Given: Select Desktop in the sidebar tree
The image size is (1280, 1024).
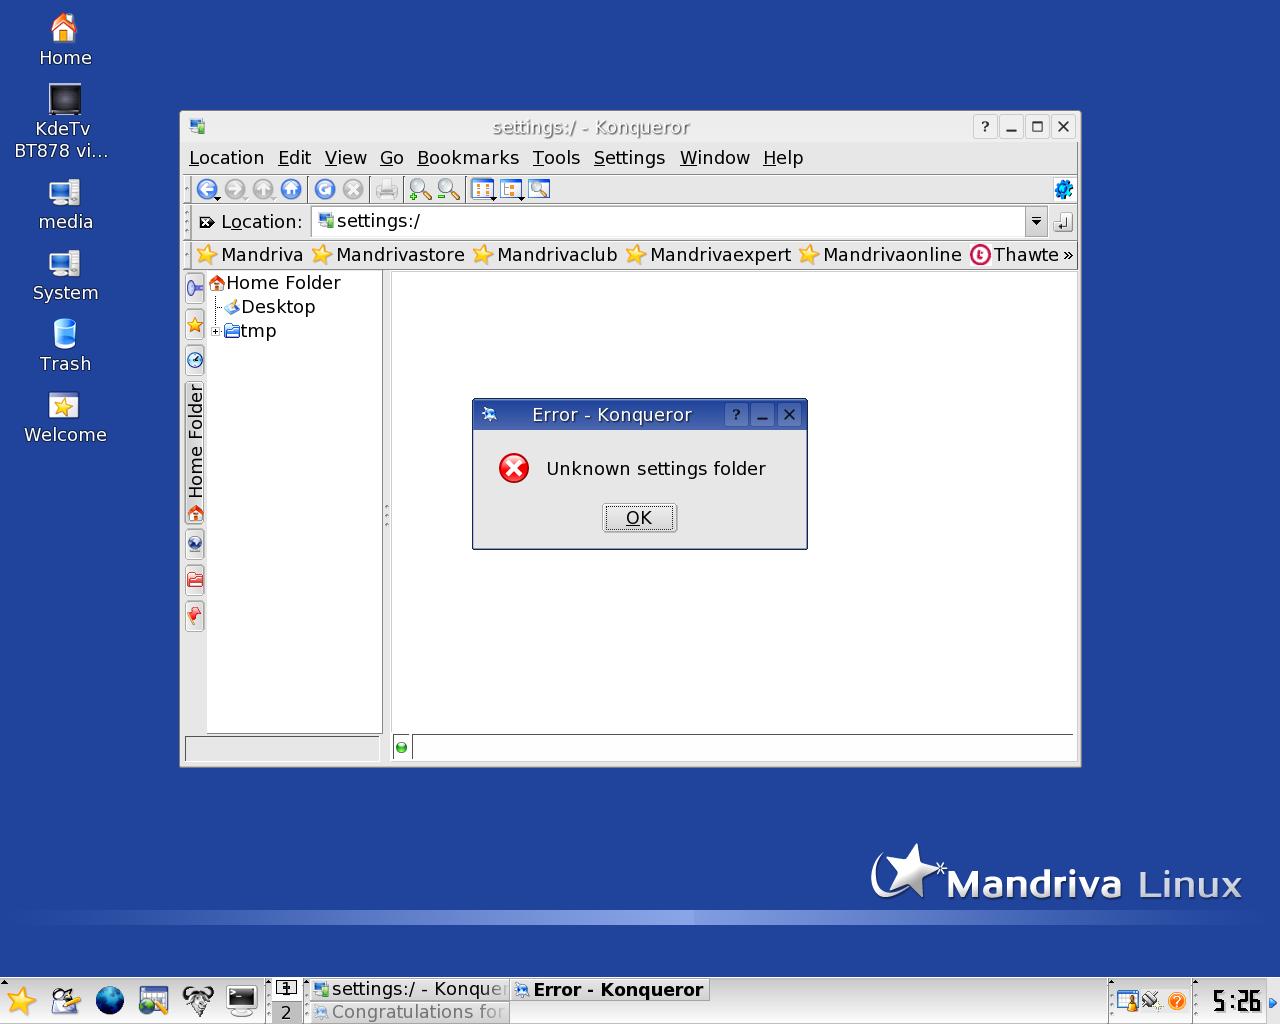Looking at the screenshot, I should point(269,307).
